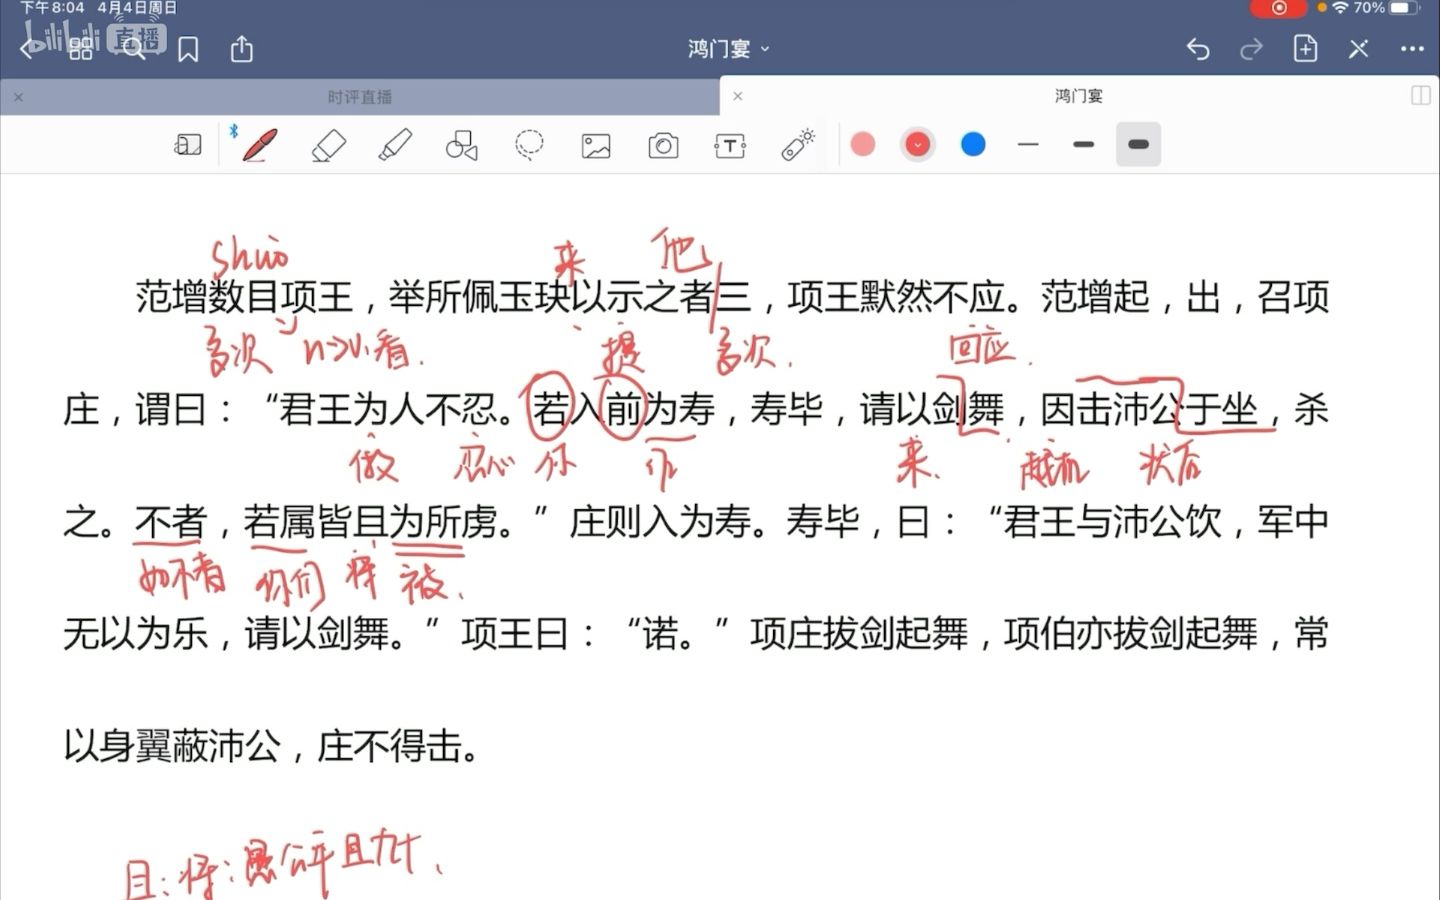The width and height of the screenshot is (1440, 900).
Task: Tap the text 范增数目项王
Action: pyautogui.click(x=244, y=297)
